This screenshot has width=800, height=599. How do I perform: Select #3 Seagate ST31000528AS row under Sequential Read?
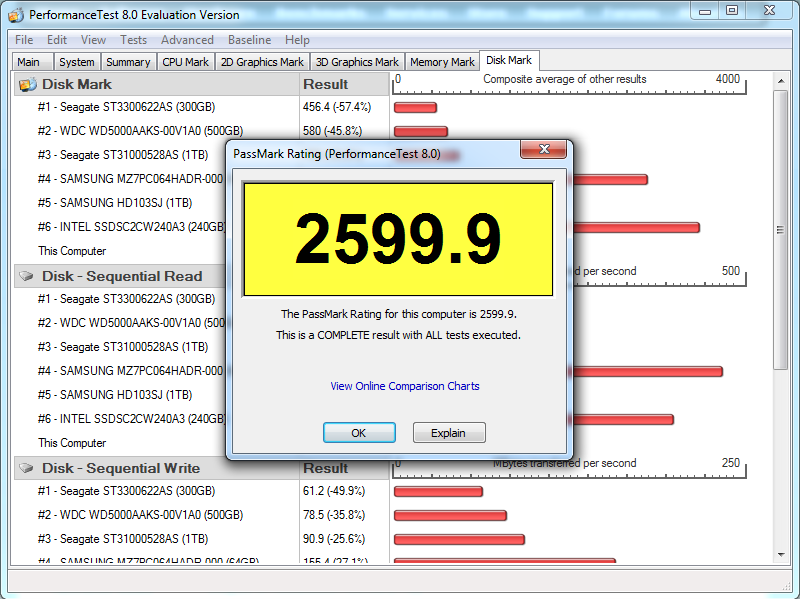123,347
